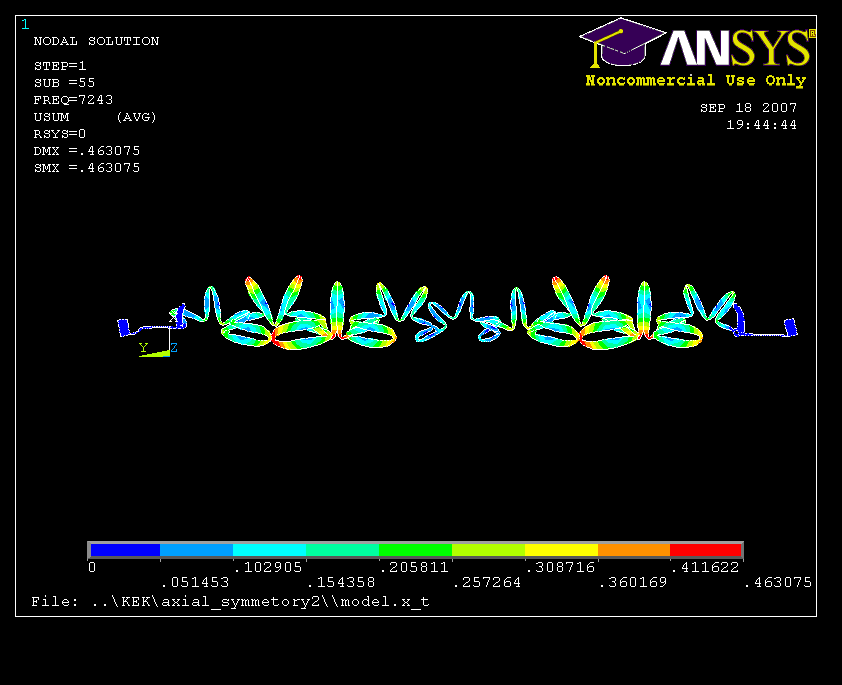
Task: Click the SUB =55 label
Action: [x=64, y=83]
